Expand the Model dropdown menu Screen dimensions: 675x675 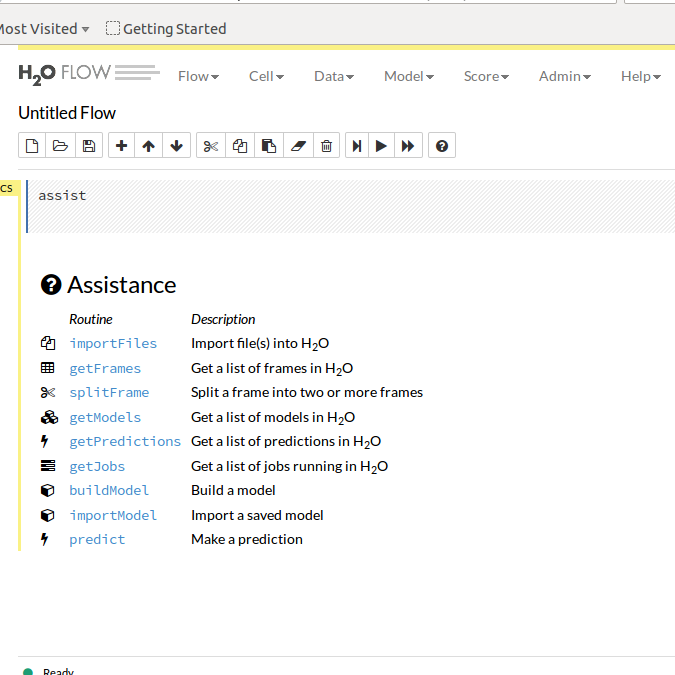click(x=409, y=76)
